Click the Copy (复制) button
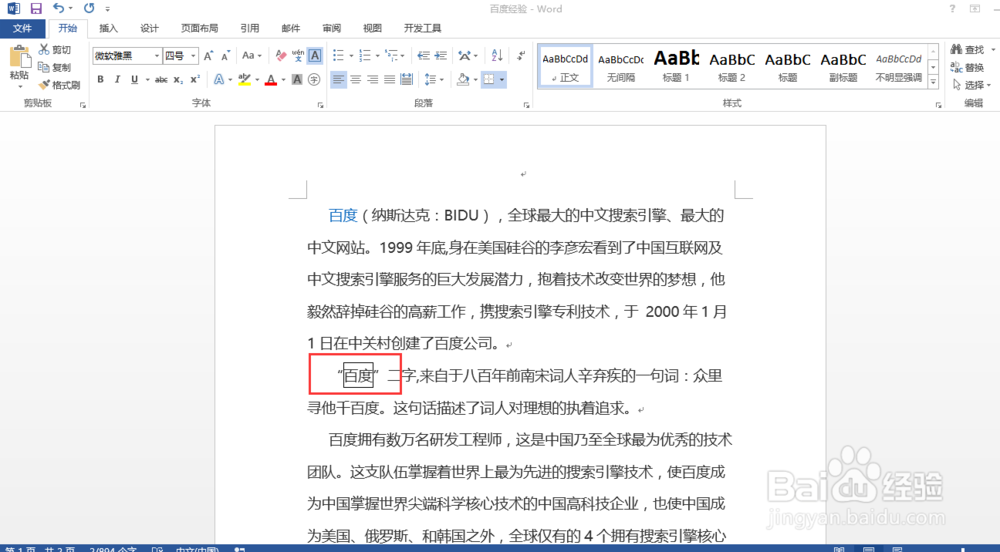This screenshot has width=1000, height=552. click(54, 68)
